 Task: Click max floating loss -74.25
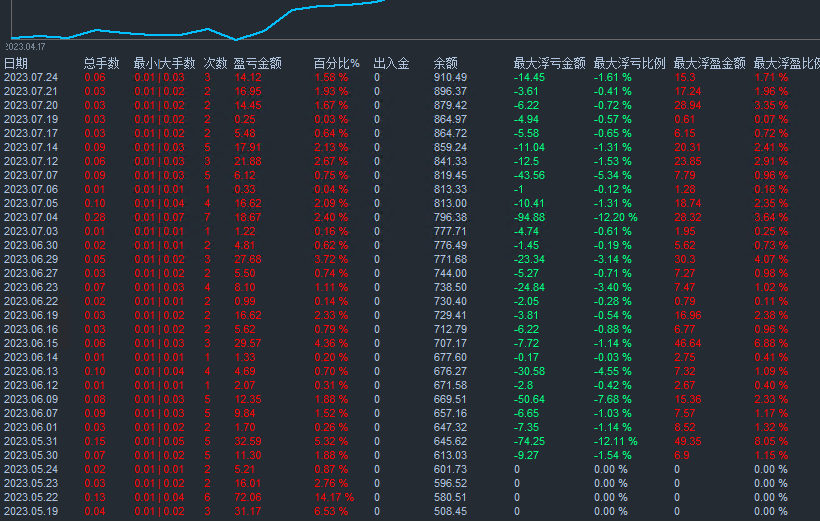[529, 441]
